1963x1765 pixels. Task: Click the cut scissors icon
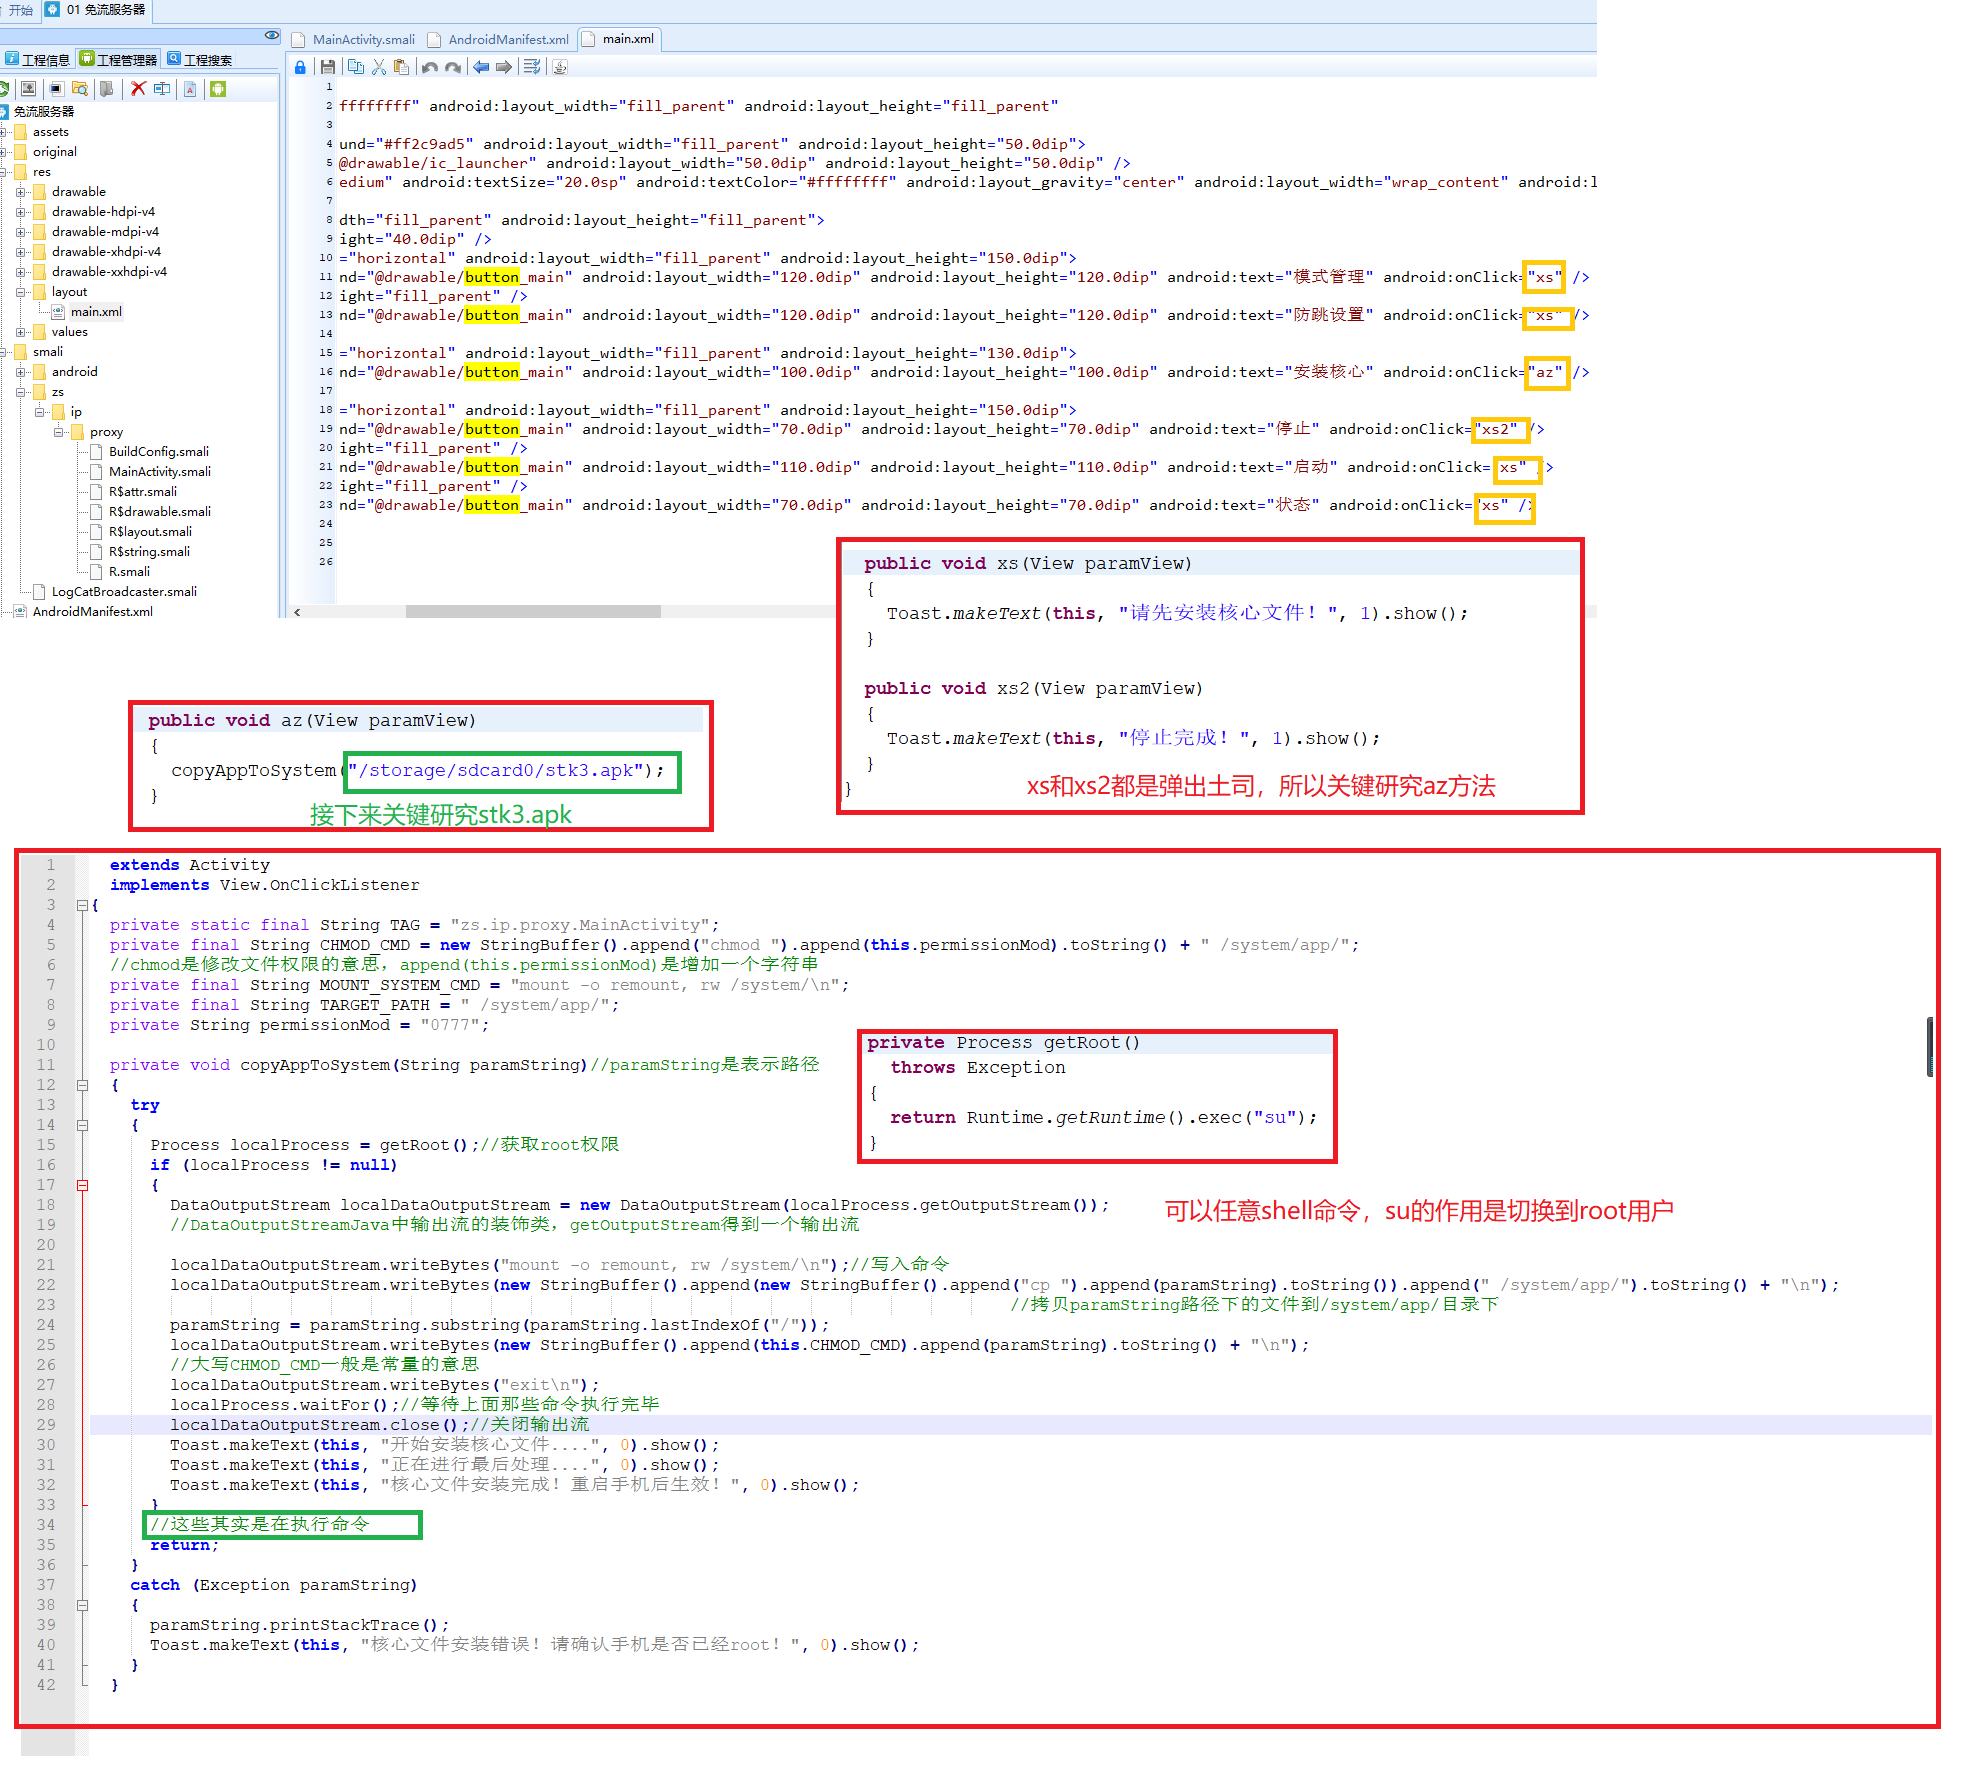pyautogui.click(x=378, y=67)
